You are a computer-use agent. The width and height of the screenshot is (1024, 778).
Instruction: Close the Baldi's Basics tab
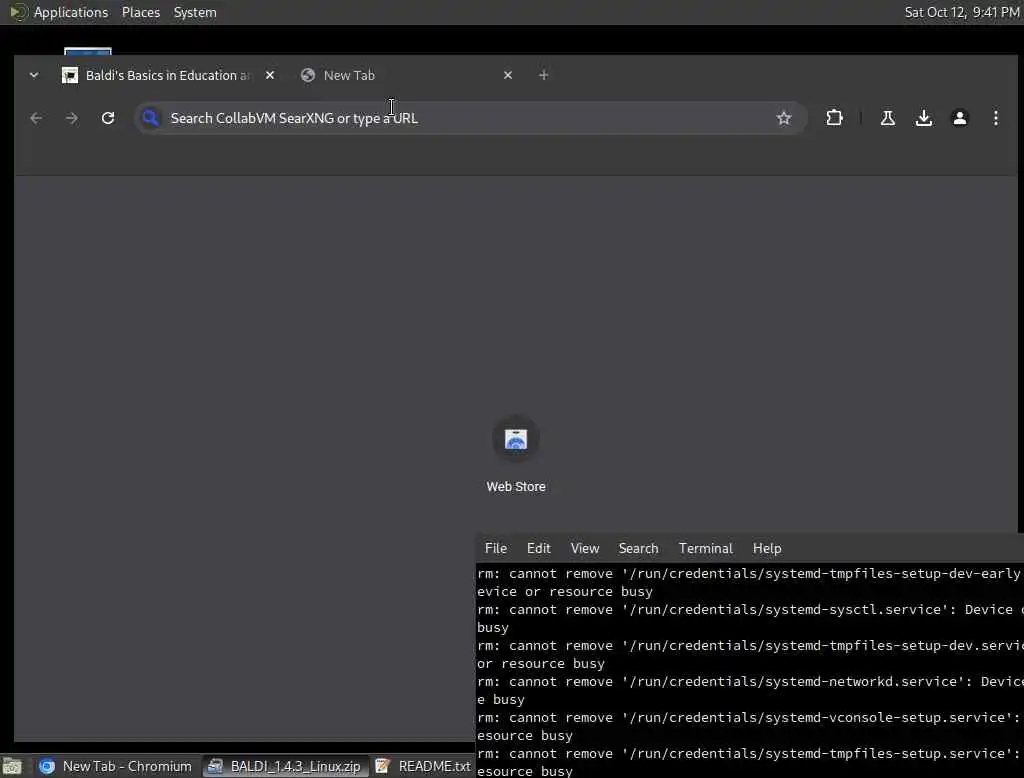[x=270, y=75]
